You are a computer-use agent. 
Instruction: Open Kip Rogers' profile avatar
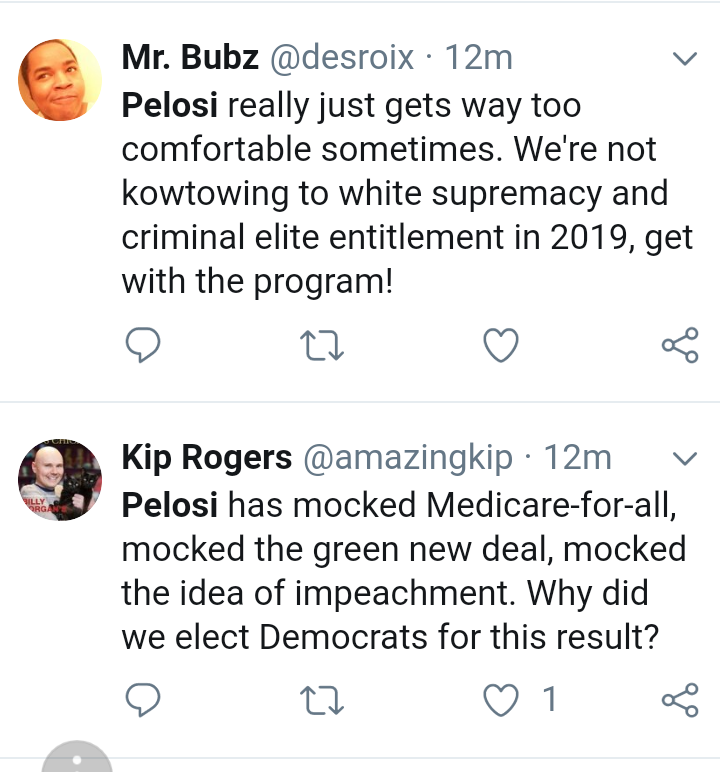61,480
